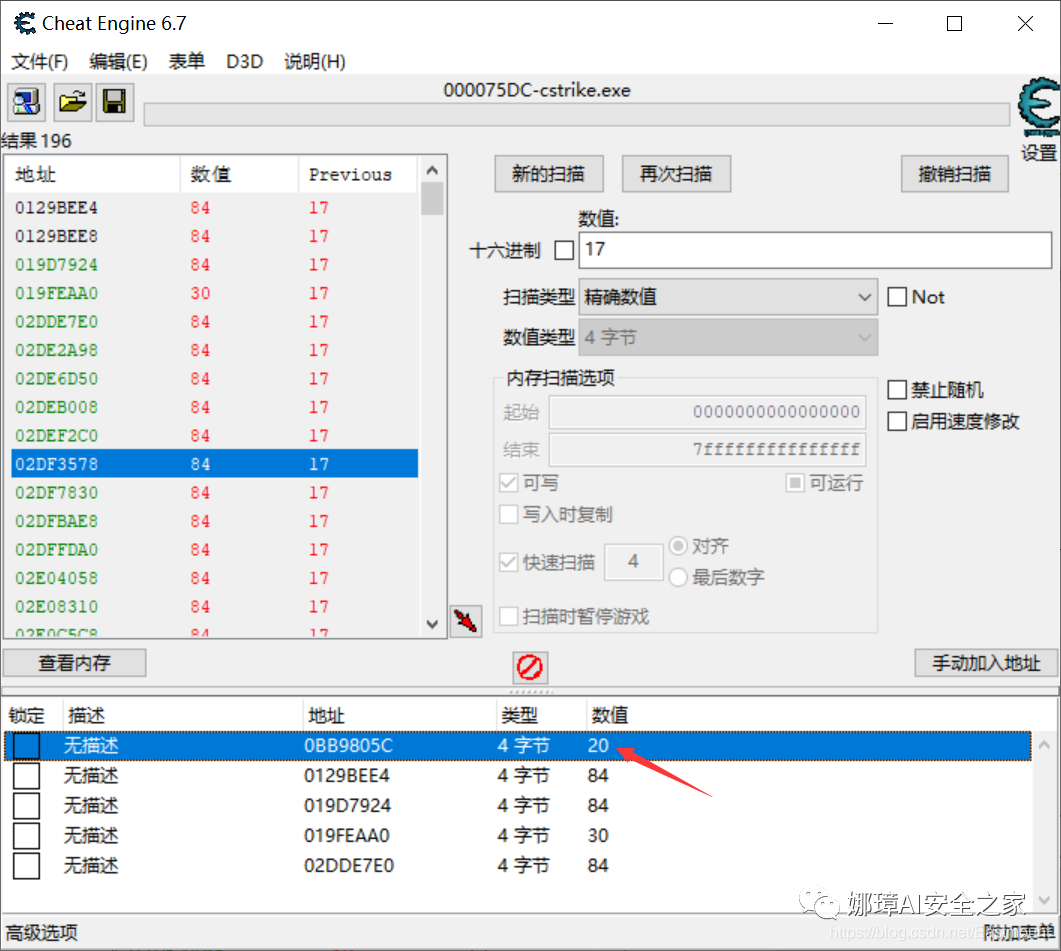The width and height of the screenshot is (1061, 951).
Task: Click the Previous column header
Action: pyautogui.click(x=357, y=175)
